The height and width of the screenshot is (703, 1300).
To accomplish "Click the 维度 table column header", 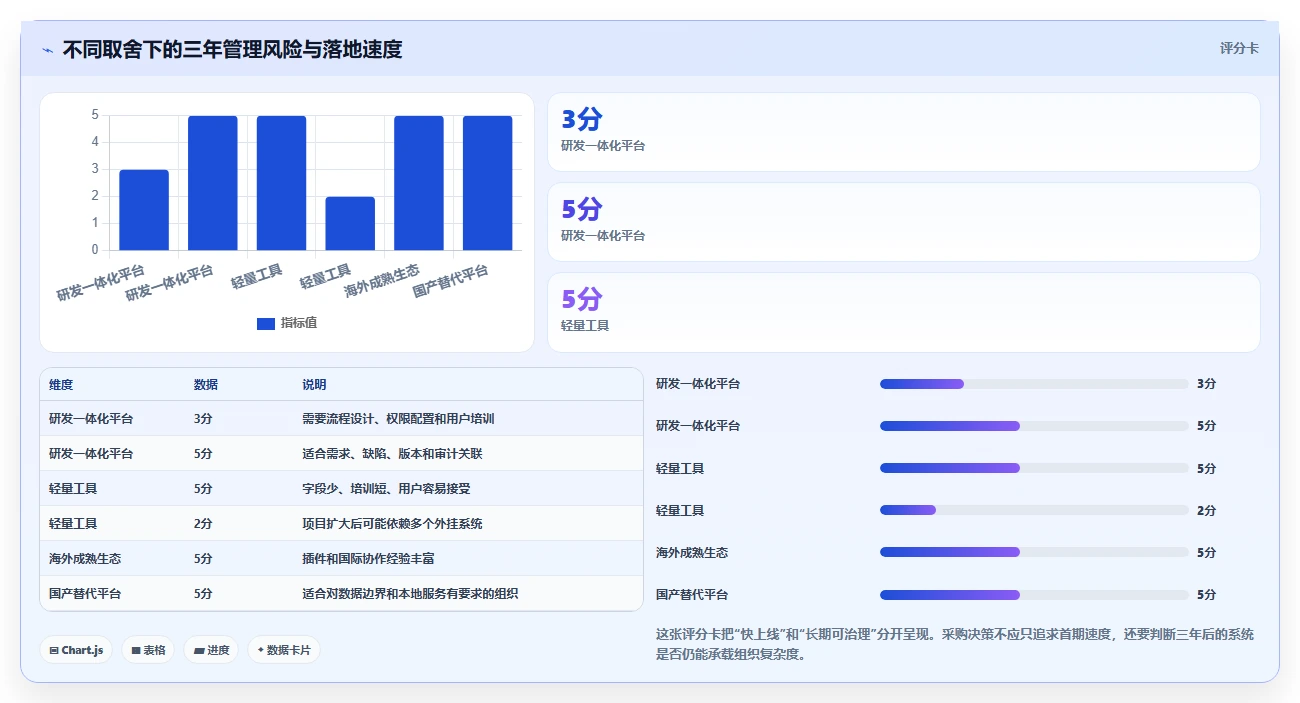I will click(x=61, y=385).
